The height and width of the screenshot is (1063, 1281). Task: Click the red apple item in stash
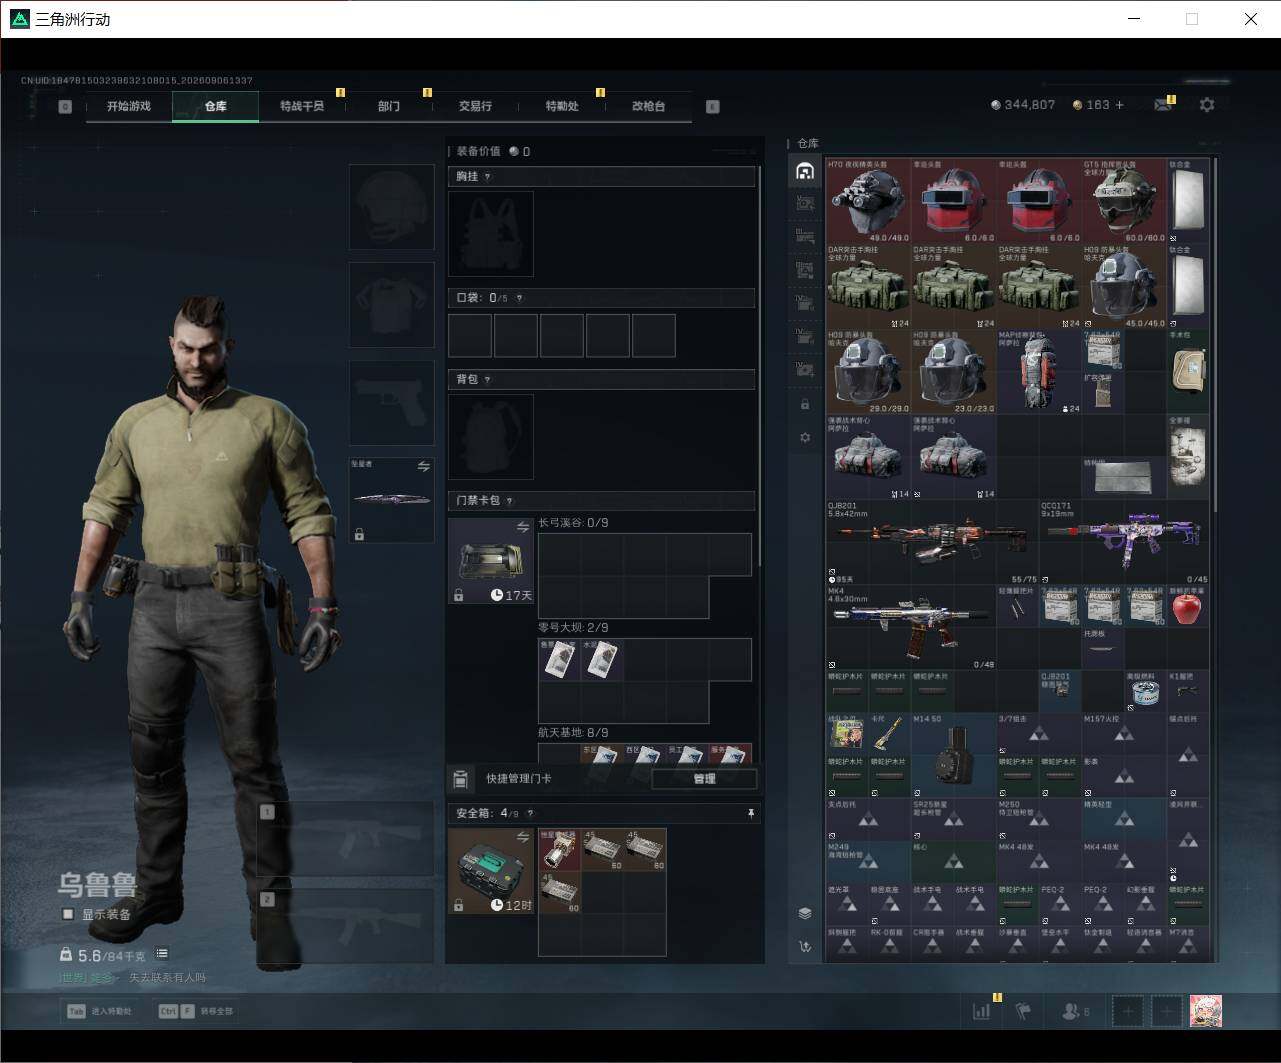(x=1188, y=607)
